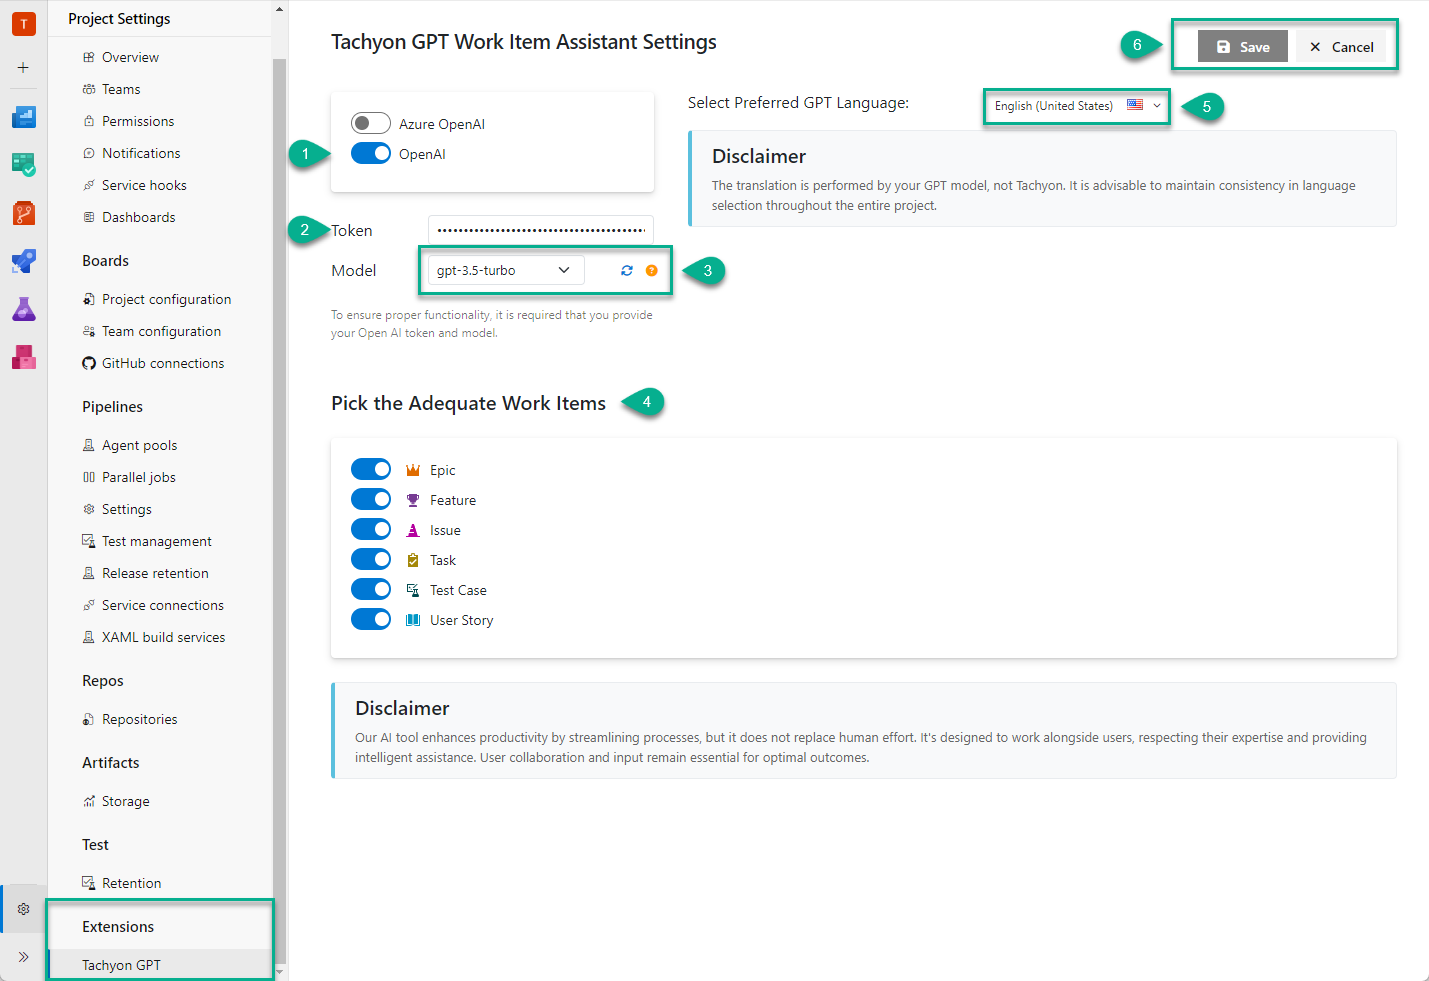The image size is (1429, 981).
Task: Open Pipelines using the rocket icon
Action: click(x=23, y=261)
